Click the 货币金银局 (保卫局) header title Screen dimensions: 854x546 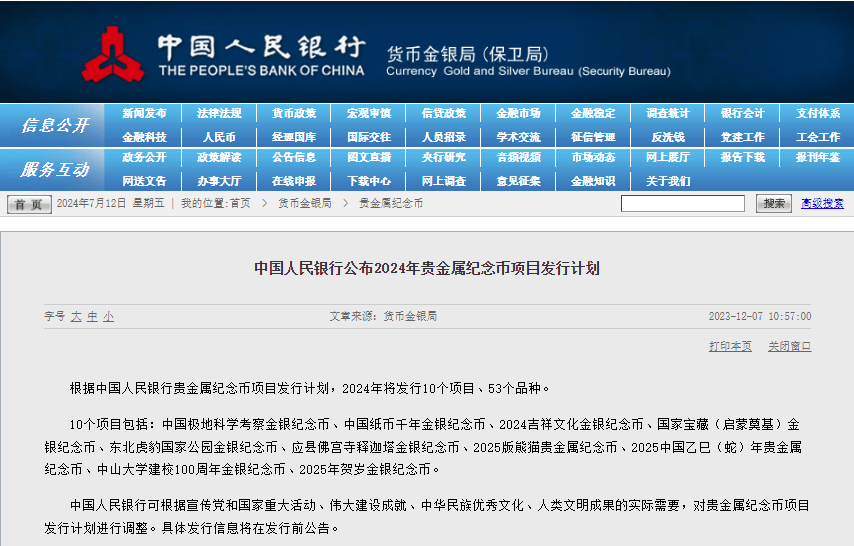pos(467,54)
